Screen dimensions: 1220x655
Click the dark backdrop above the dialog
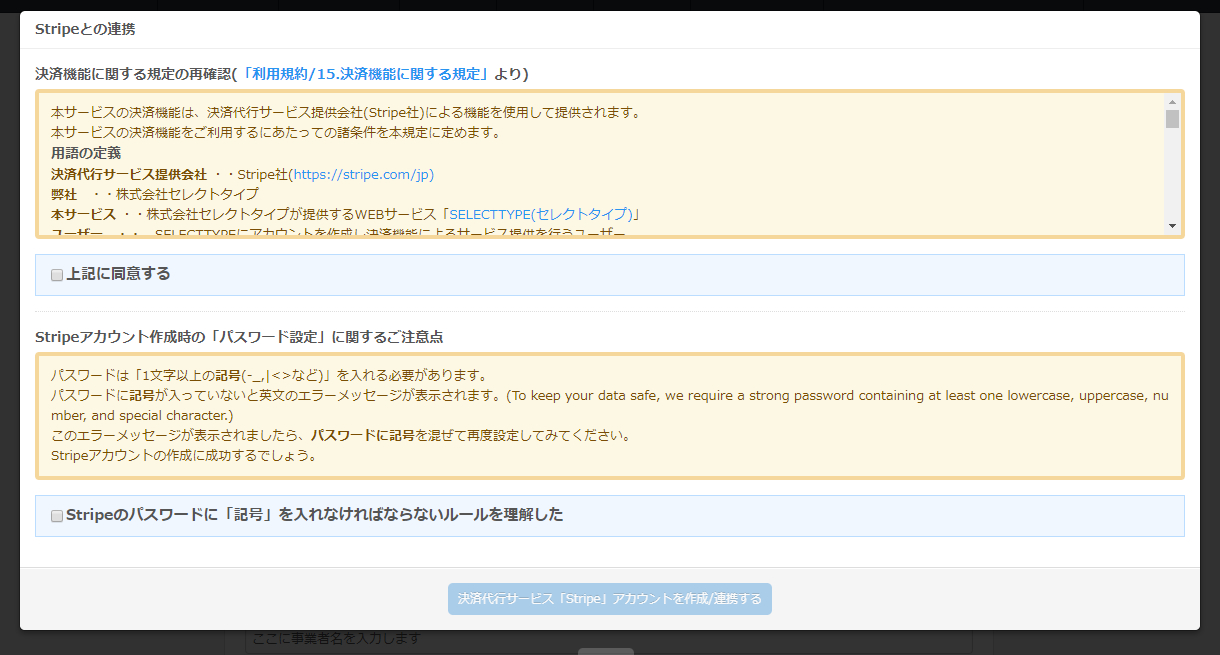[610, 5]
